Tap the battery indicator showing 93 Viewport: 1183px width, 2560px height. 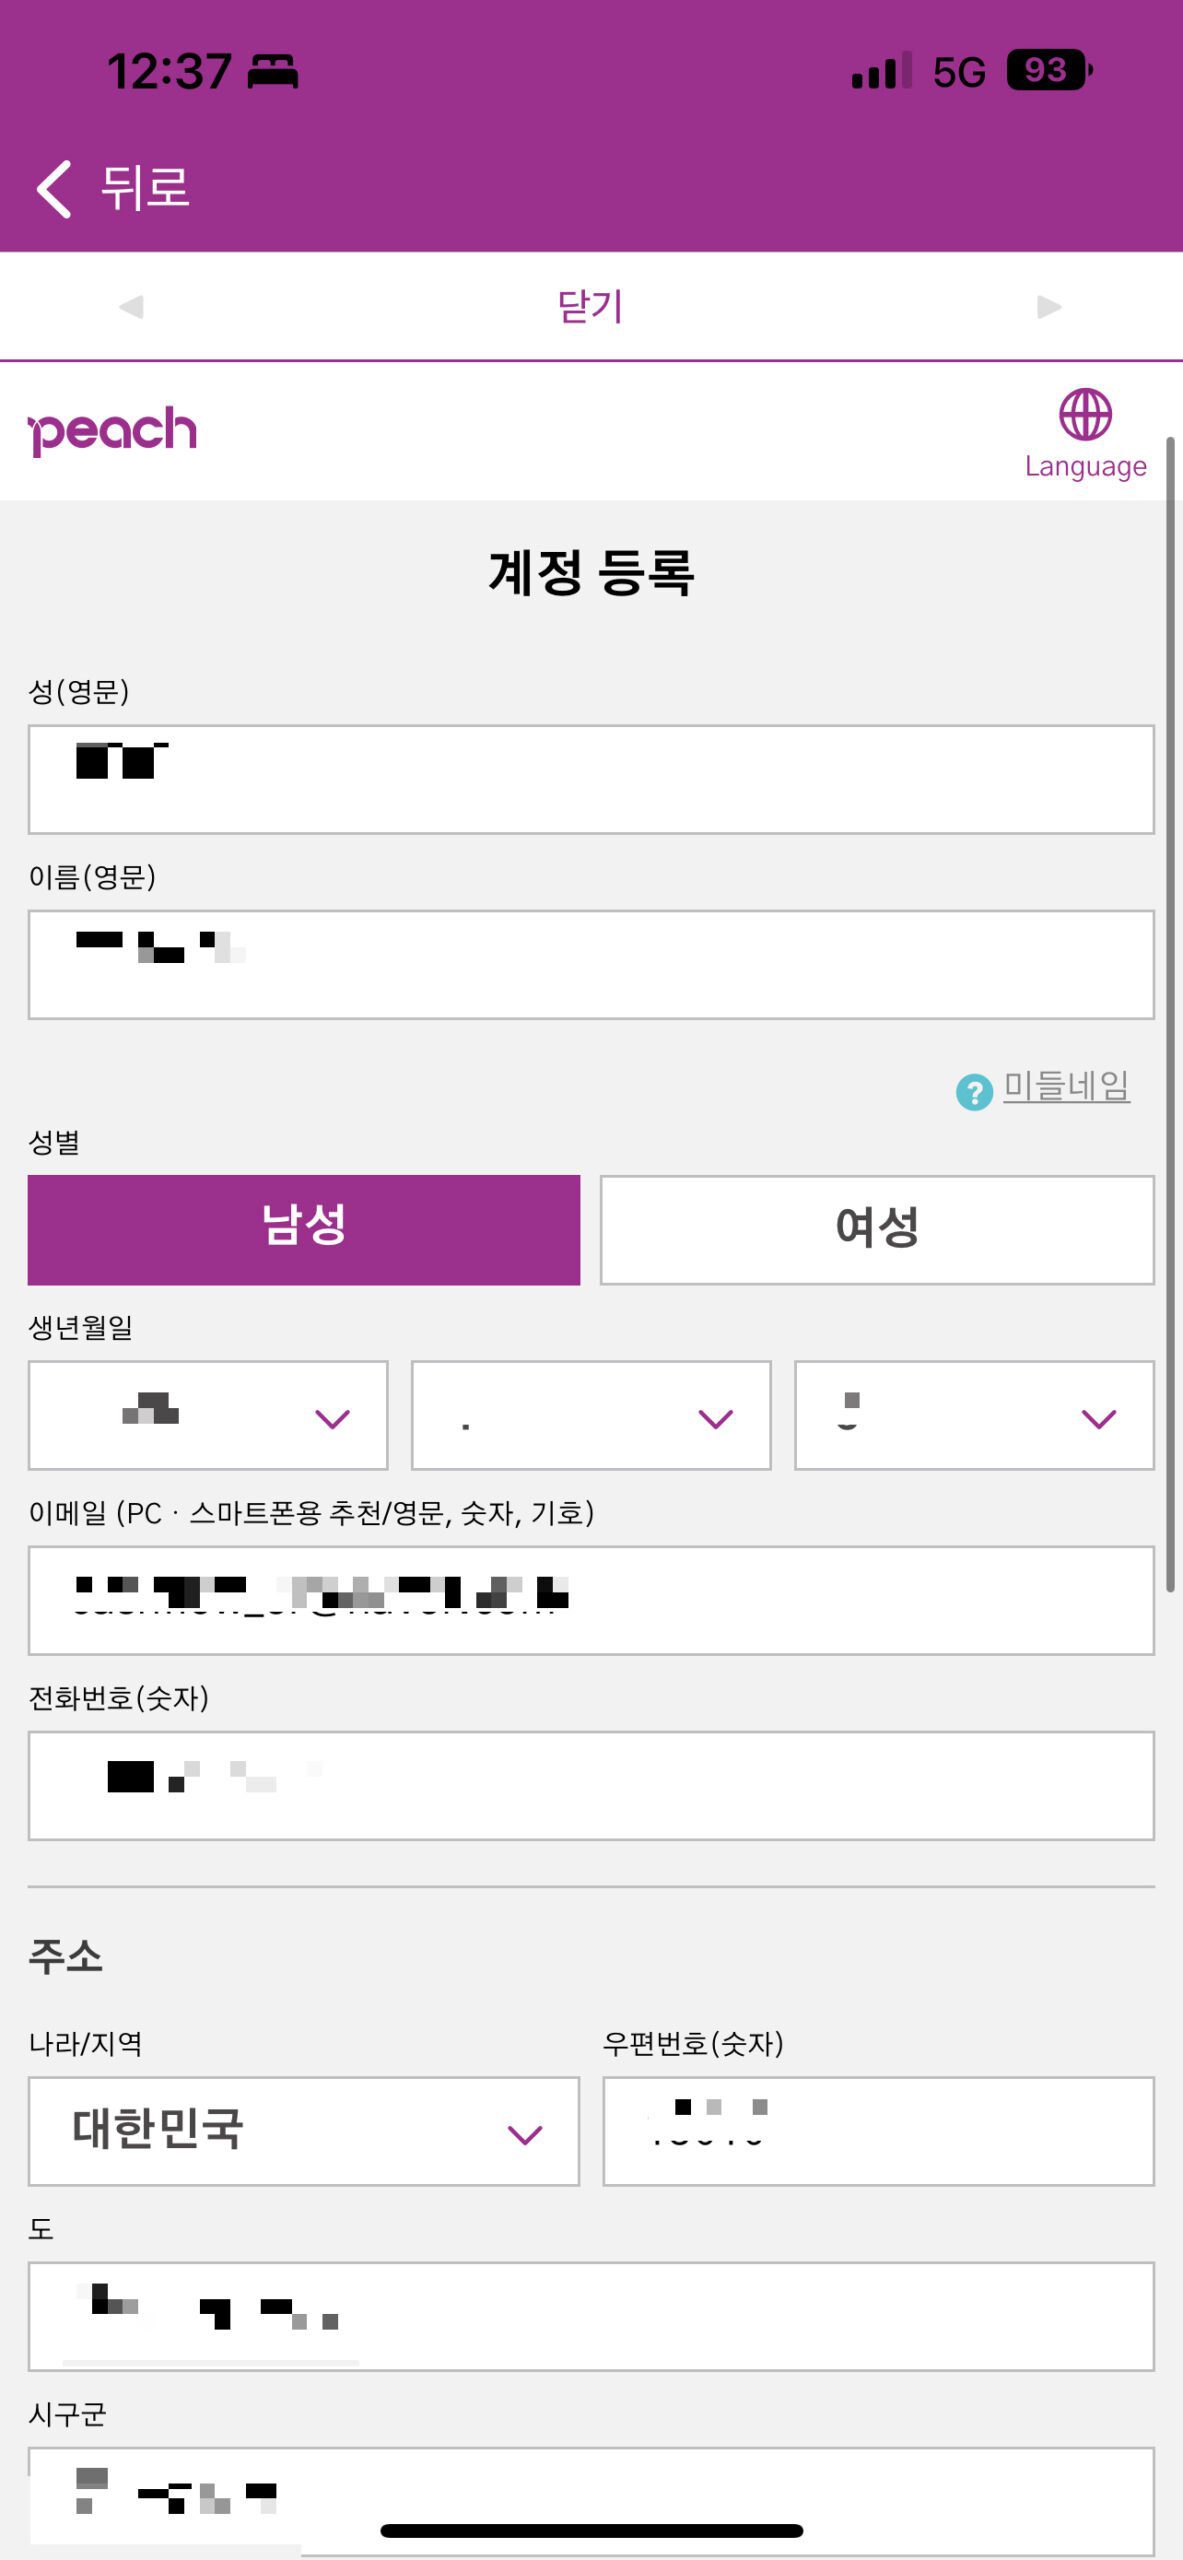(x=1046, y=71)
